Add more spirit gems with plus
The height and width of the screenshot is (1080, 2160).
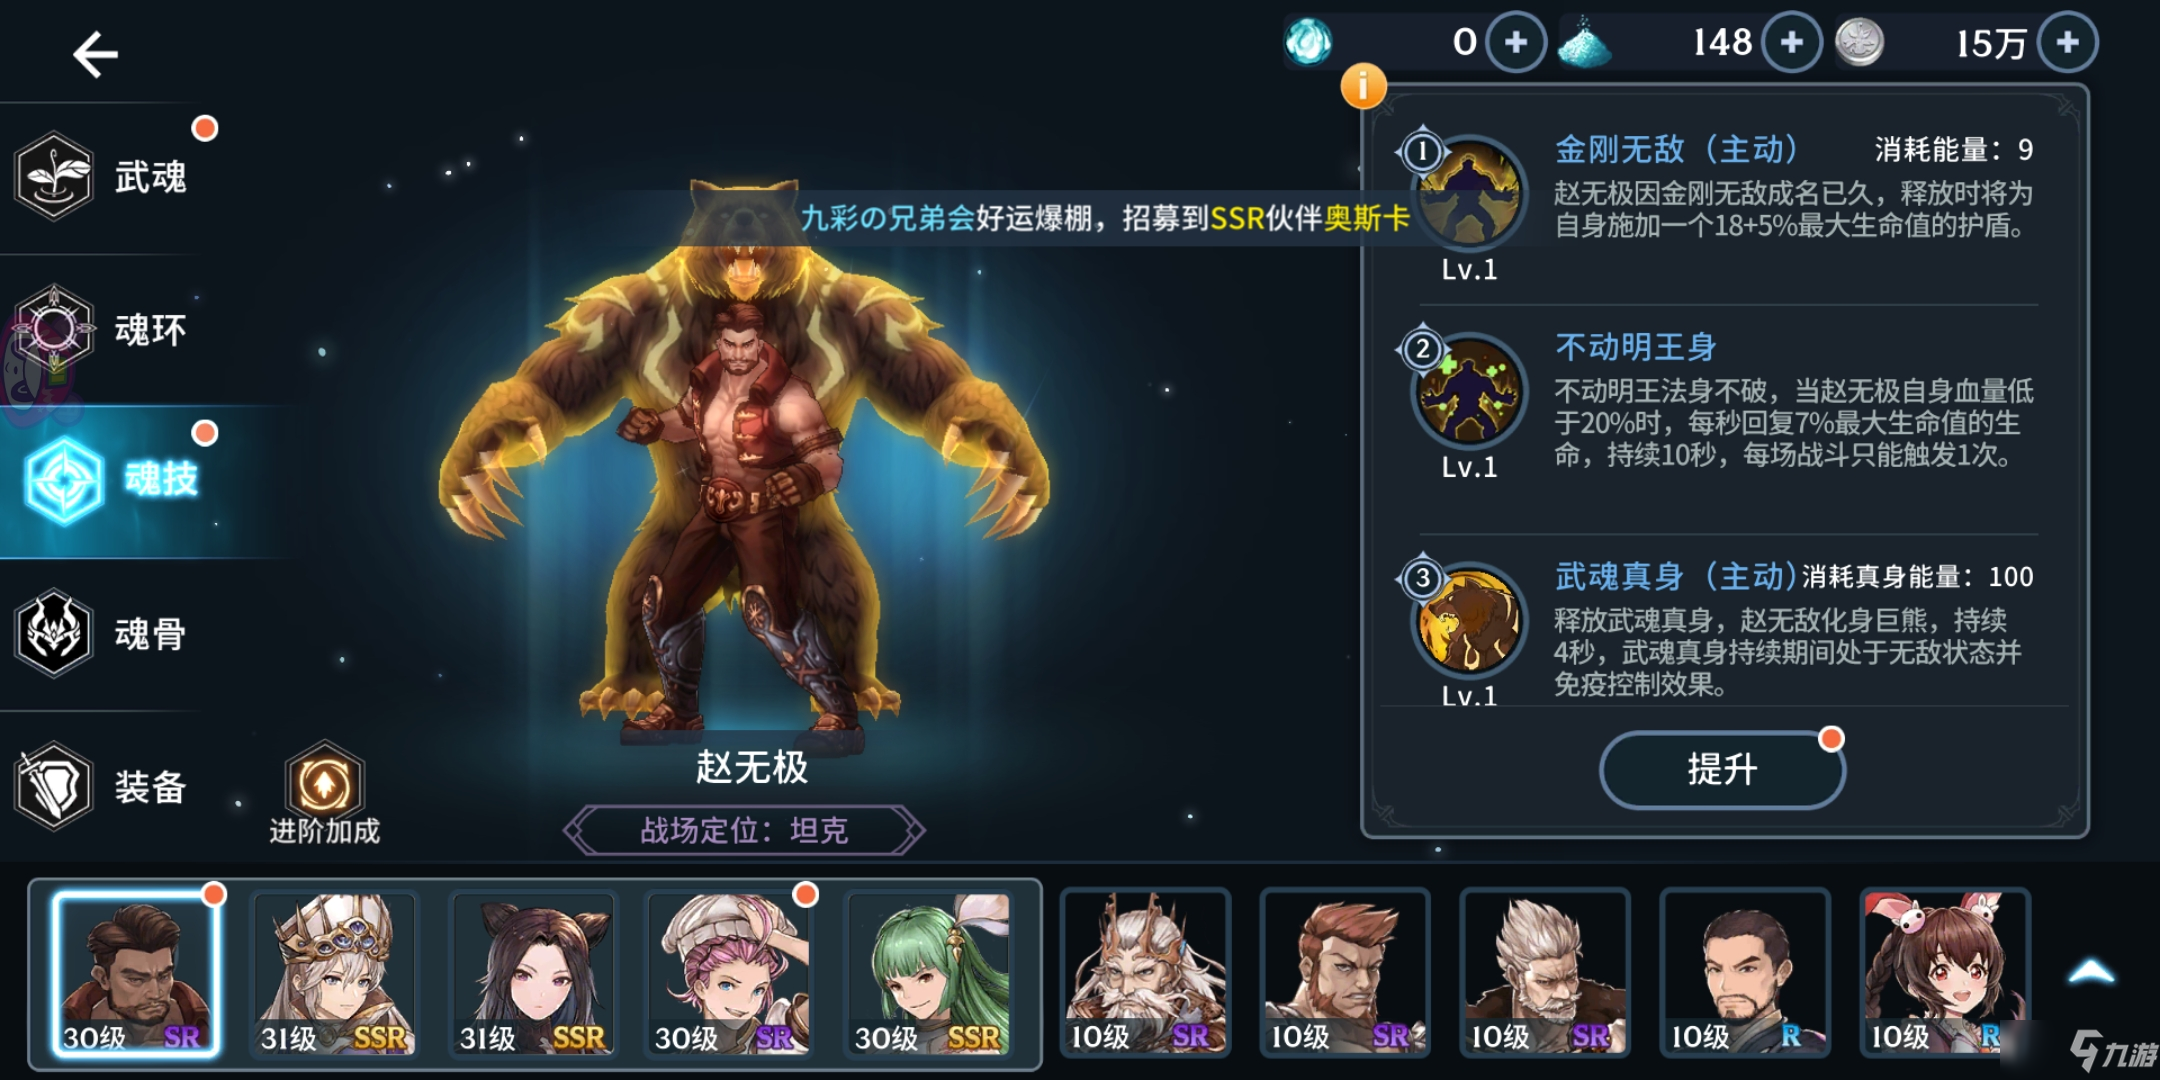(1516, 42)
